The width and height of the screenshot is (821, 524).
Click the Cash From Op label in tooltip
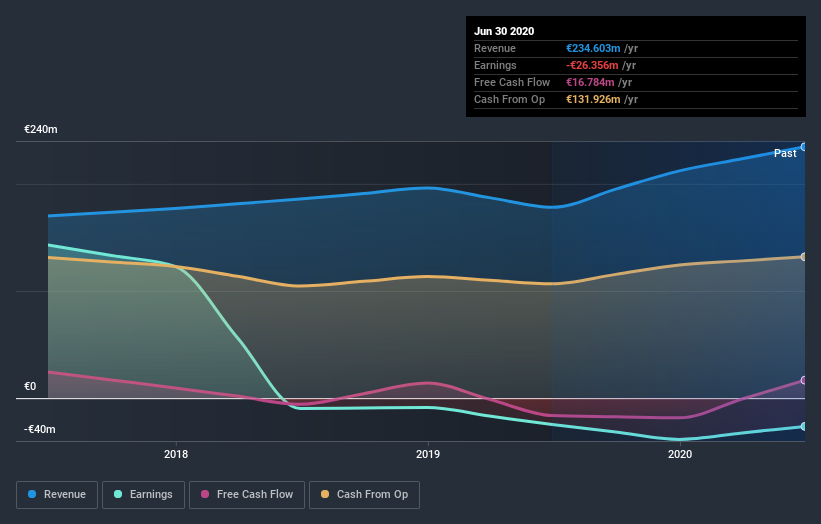(x=509, y=99)
